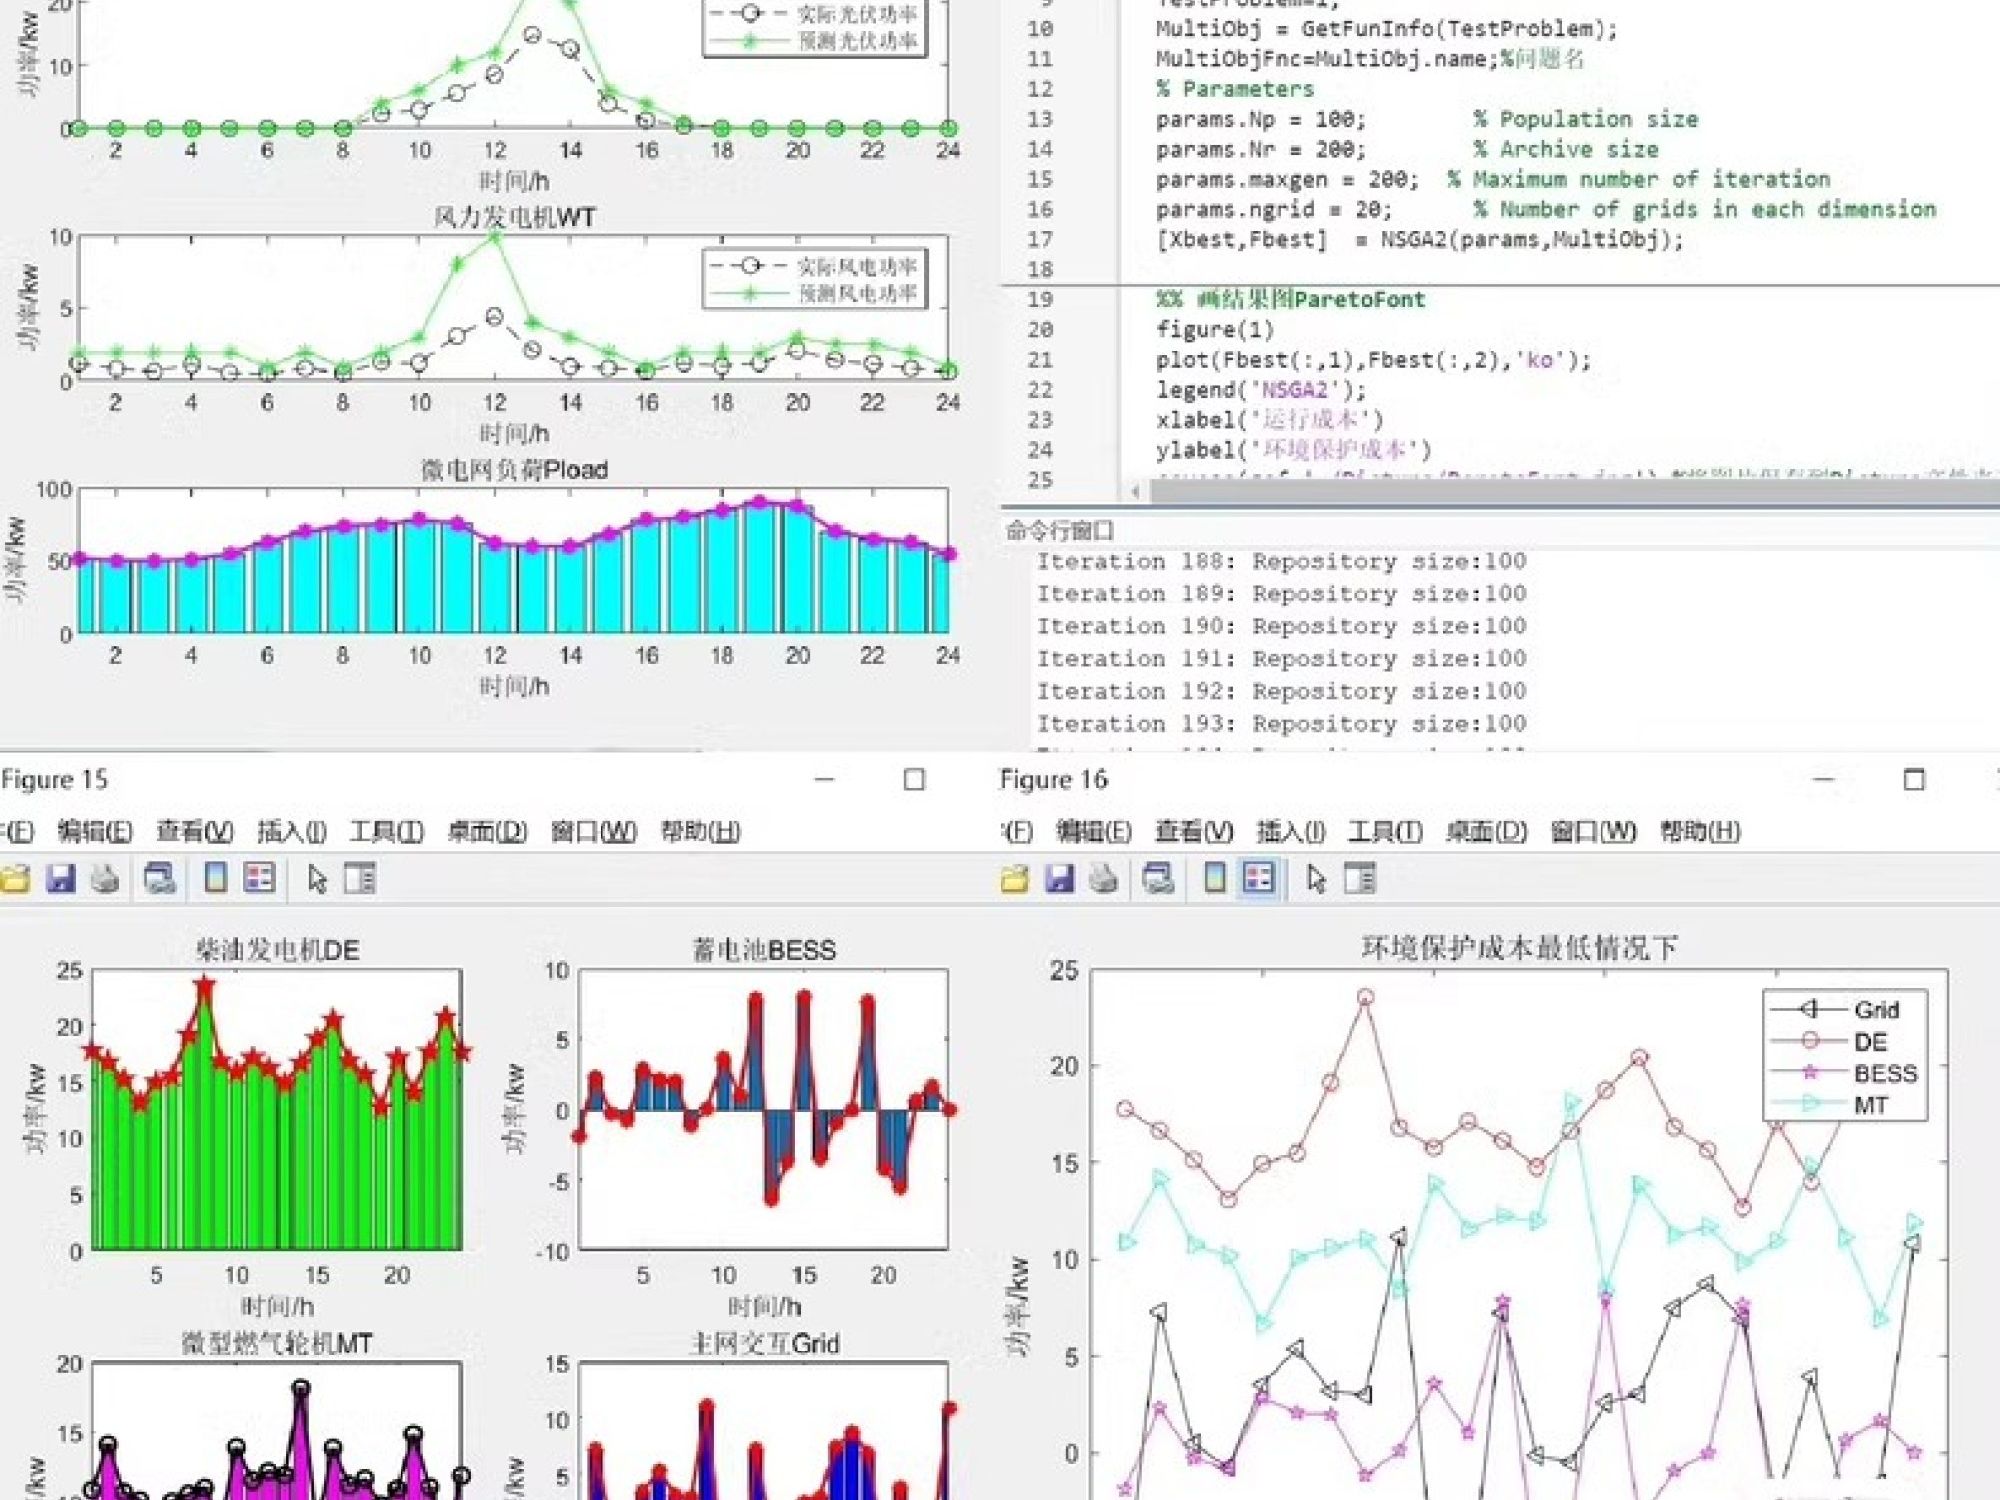Open 桌面(D) menu in Figure 15
Viewport: 2000px width, 1500px height.
(x=487, y=831)
